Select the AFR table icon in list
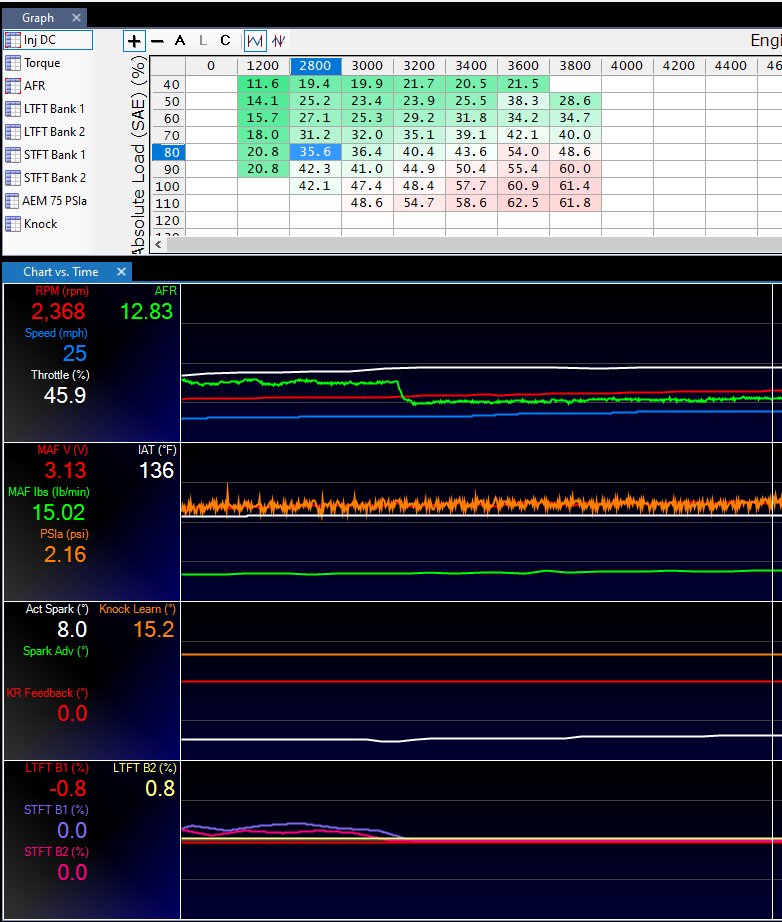This screenshot has width=782, height=922. pyautogui.click(x=13, y=86)
